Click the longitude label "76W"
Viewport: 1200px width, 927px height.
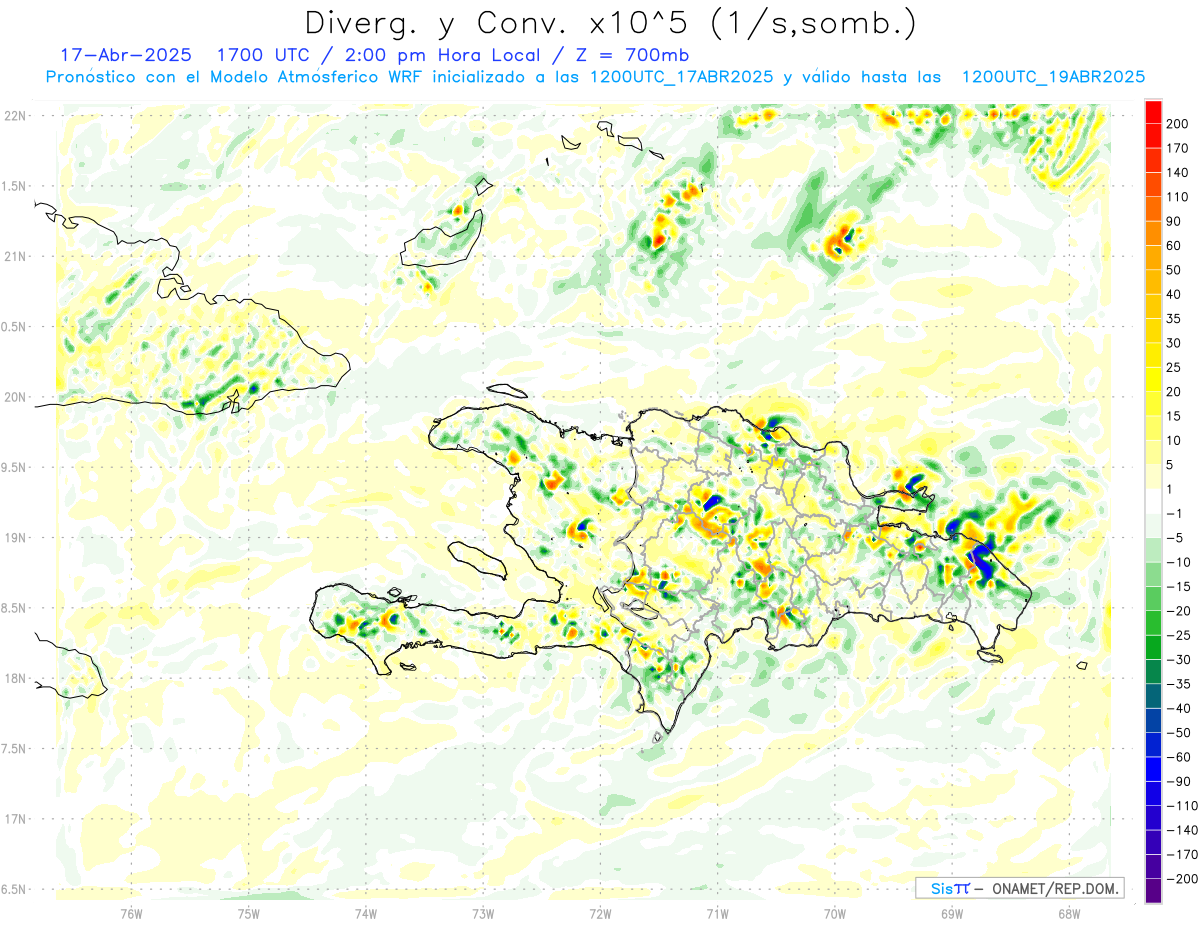coord(132,913)
